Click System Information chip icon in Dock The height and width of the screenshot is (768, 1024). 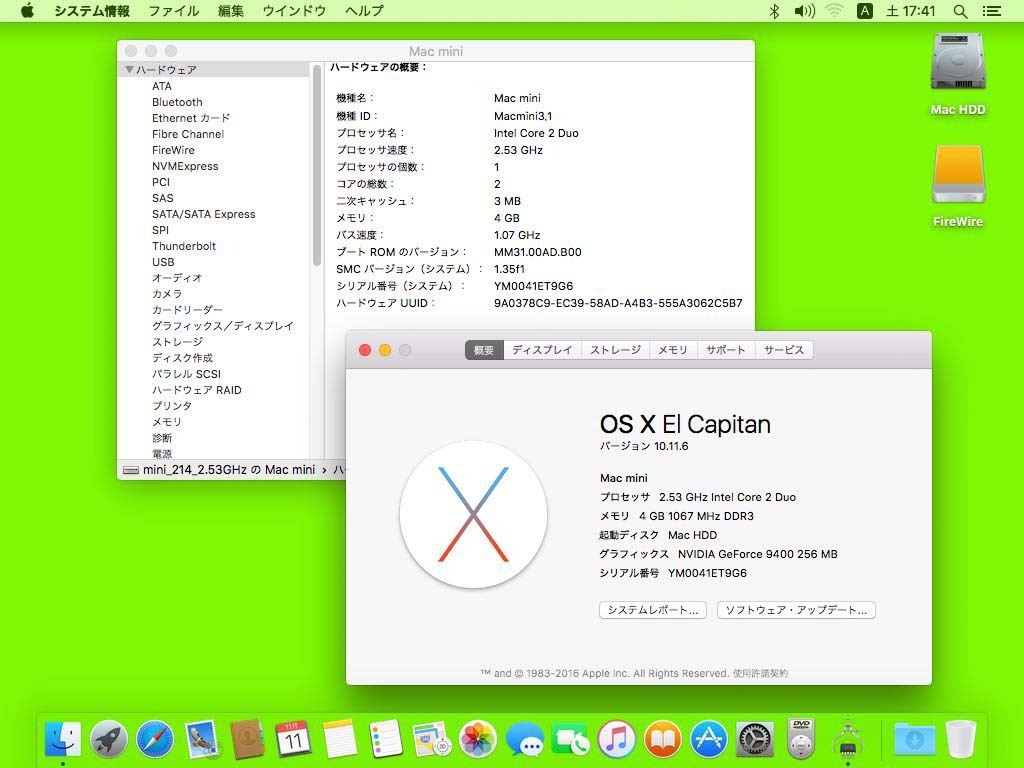pyautogui.click(x=848, y=739)
